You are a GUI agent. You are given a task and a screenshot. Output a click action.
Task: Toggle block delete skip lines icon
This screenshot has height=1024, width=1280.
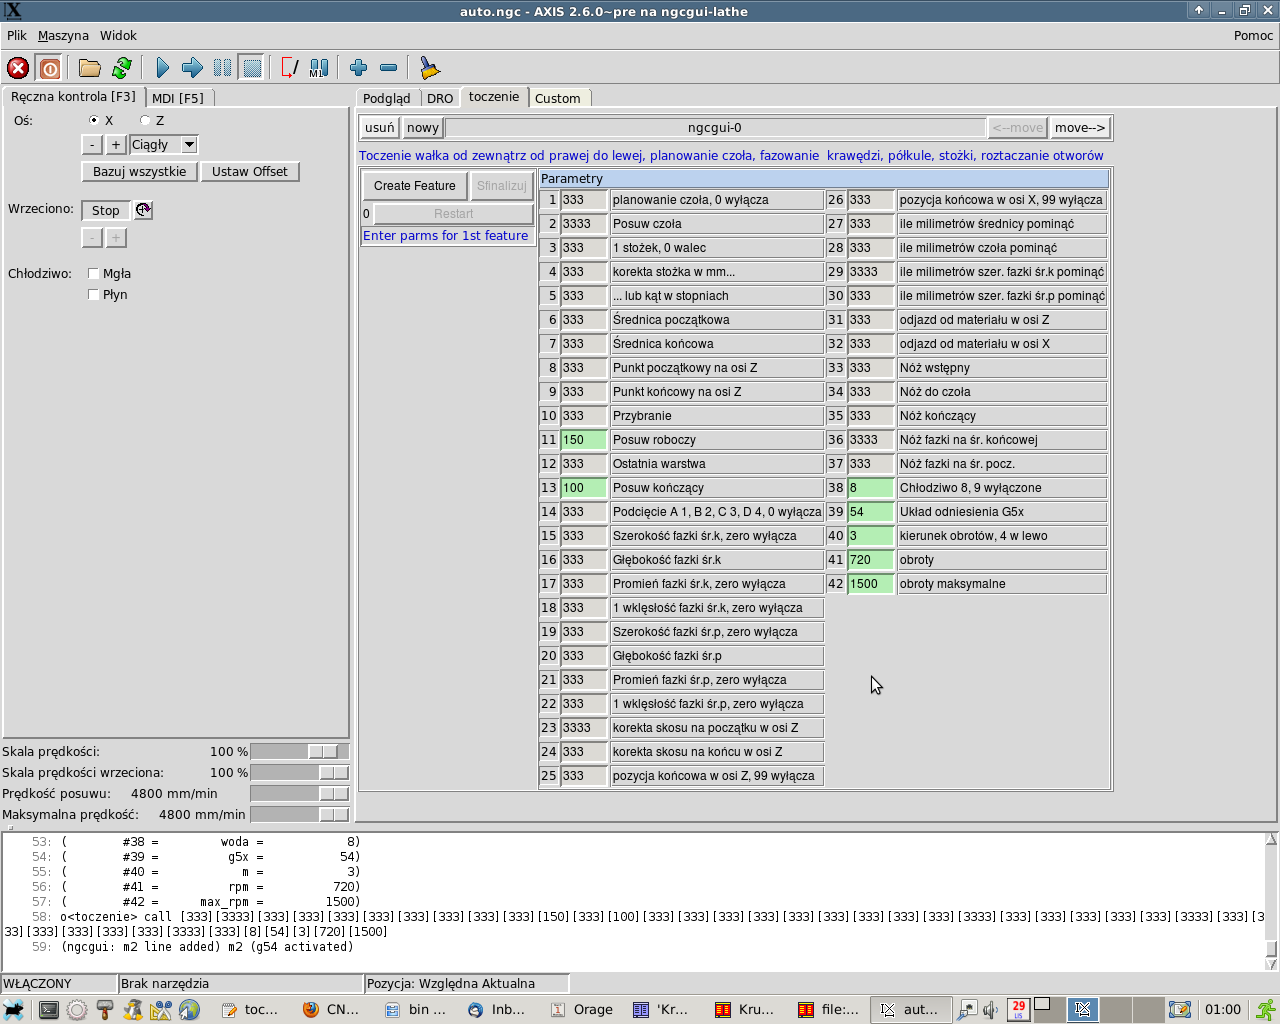[289, 68]
